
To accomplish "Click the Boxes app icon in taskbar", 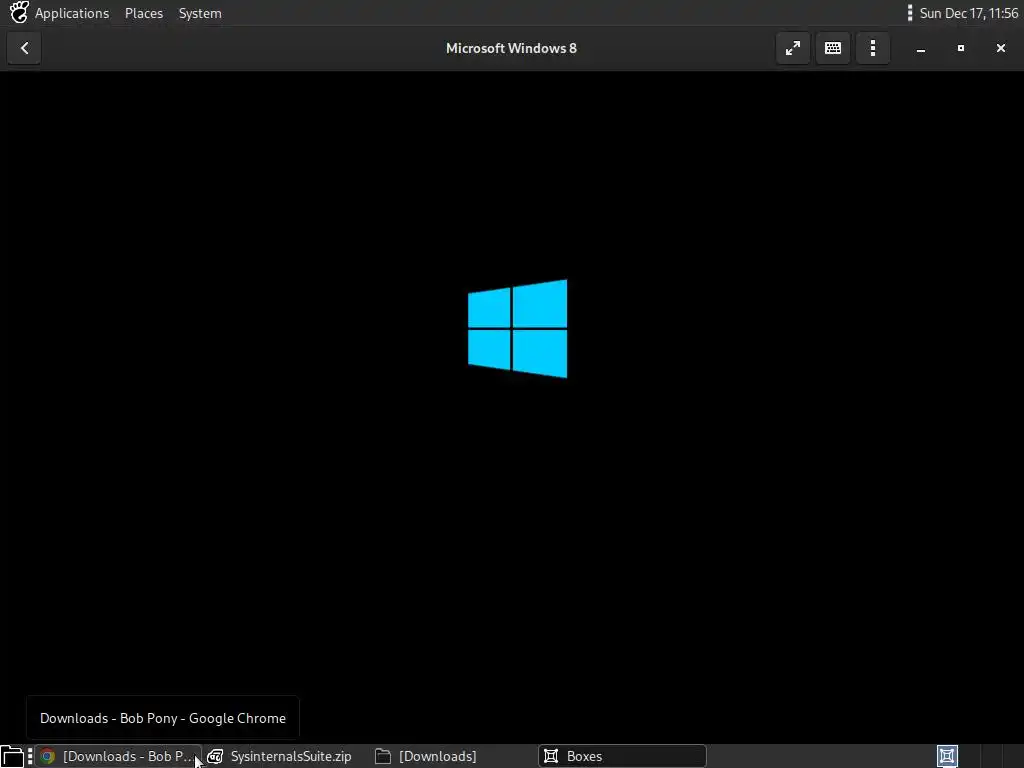I will (551, 756).
